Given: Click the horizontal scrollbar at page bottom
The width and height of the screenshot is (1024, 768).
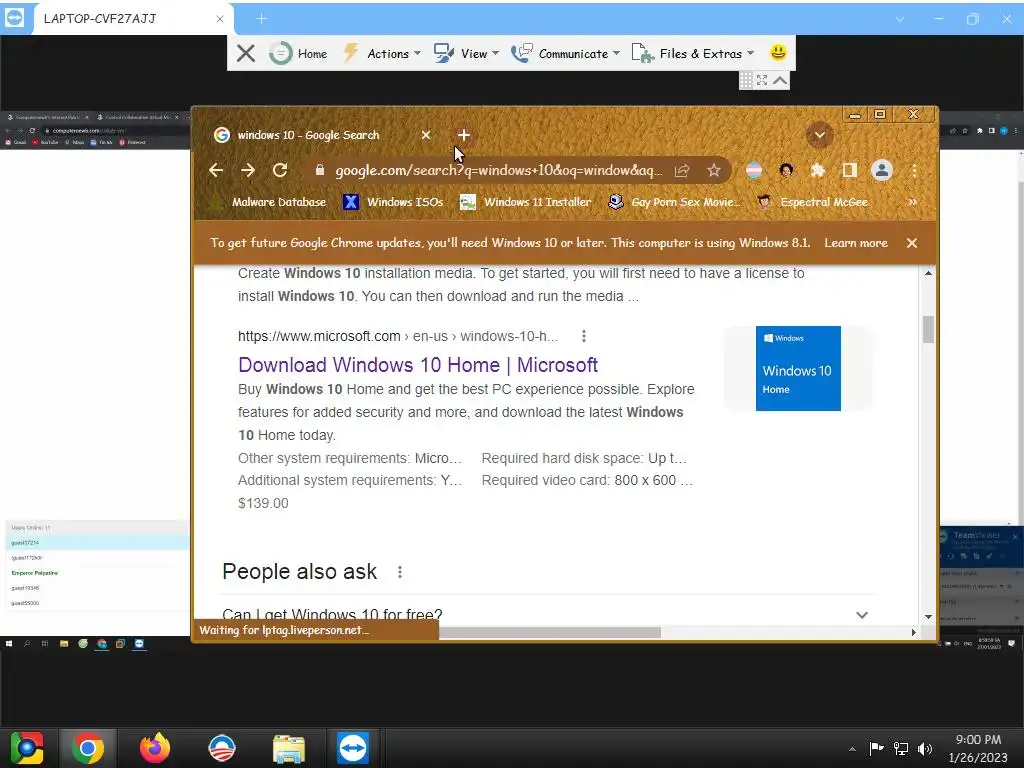Looking at the screenshot, I should (x=550, y=632).
